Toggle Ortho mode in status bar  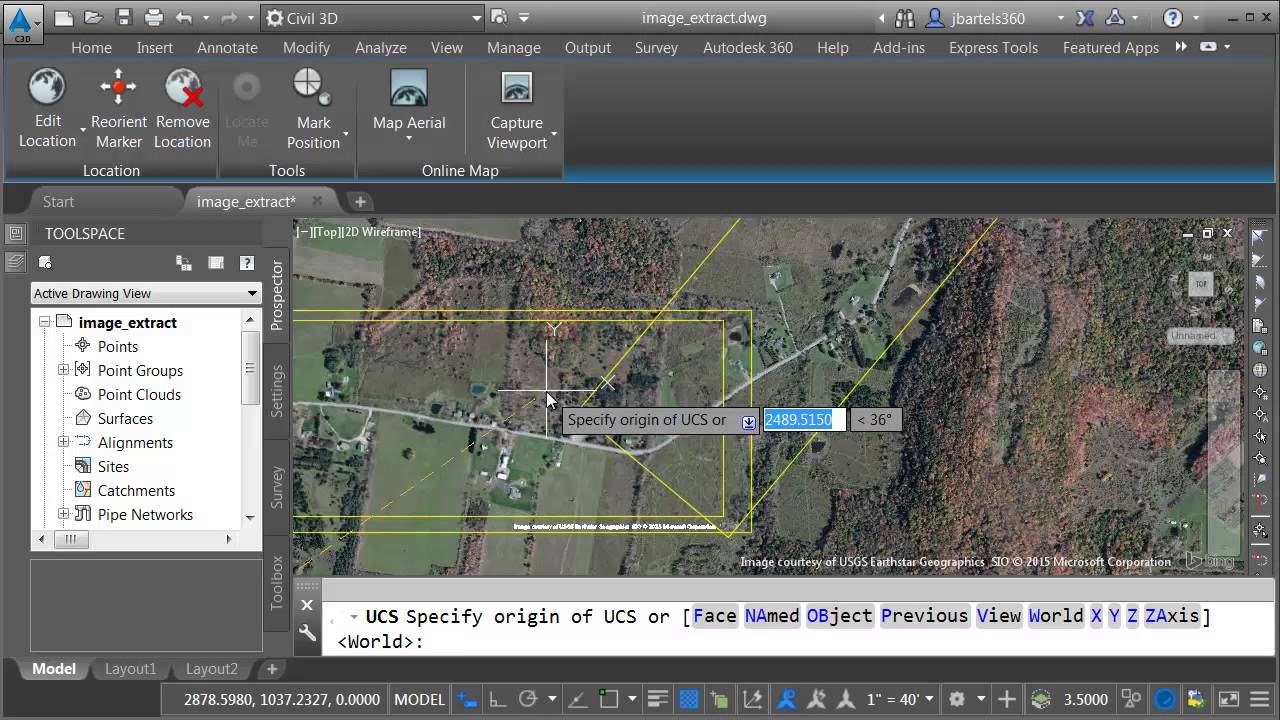pos(498,699)
